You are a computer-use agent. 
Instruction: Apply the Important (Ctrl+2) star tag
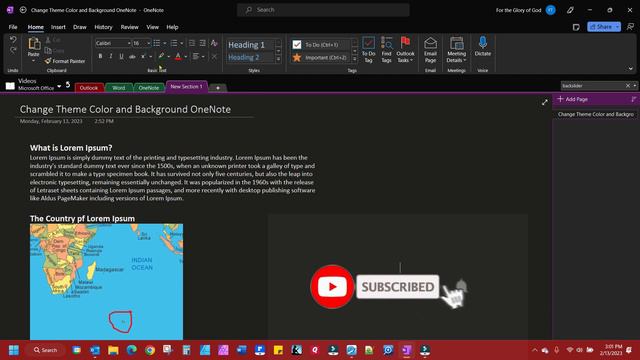pyautogui.click(x=321, y=58)
